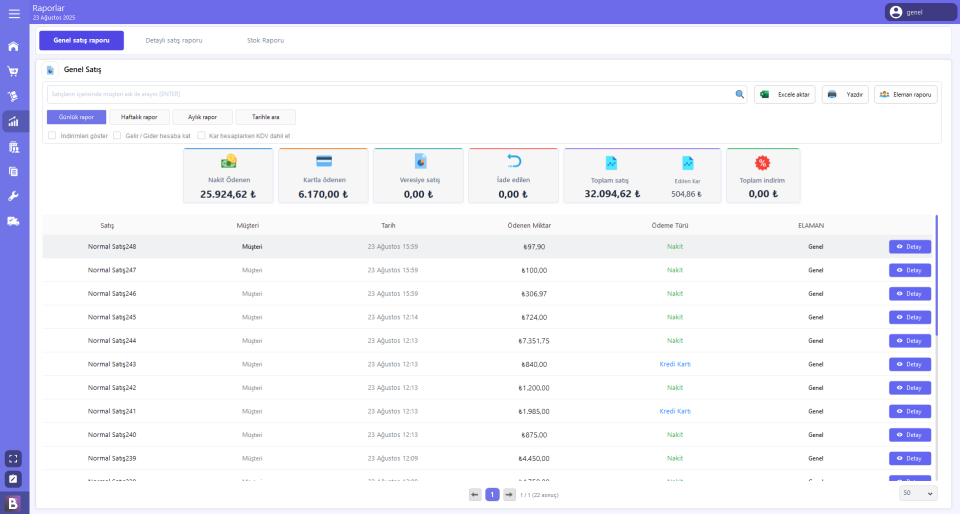Enable the İndirimleri göster checkbox

point(52,135)
